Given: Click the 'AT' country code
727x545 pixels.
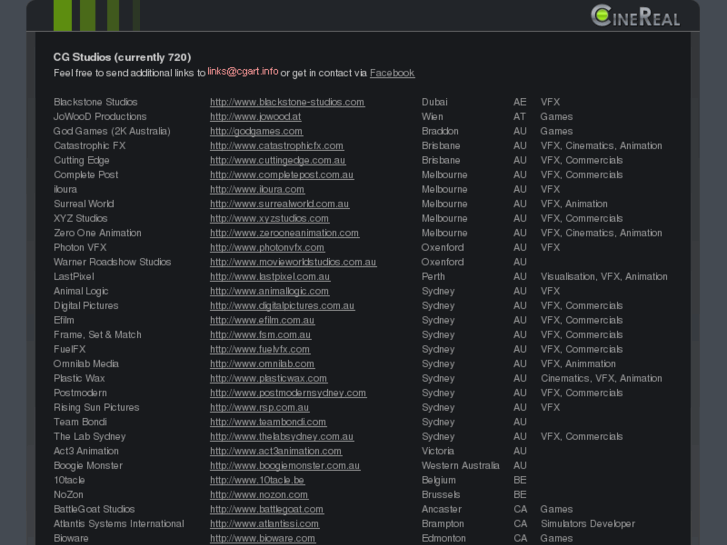Looking at the screenshot, I should [x=519, y=116].
